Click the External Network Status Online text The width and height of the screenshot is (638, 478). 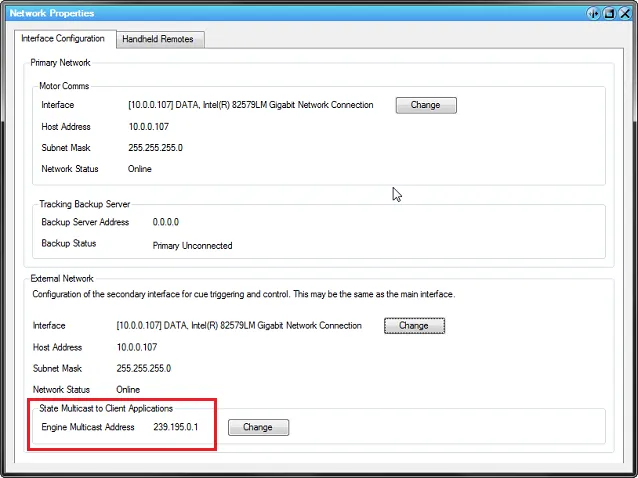click(x=128, y=389)
